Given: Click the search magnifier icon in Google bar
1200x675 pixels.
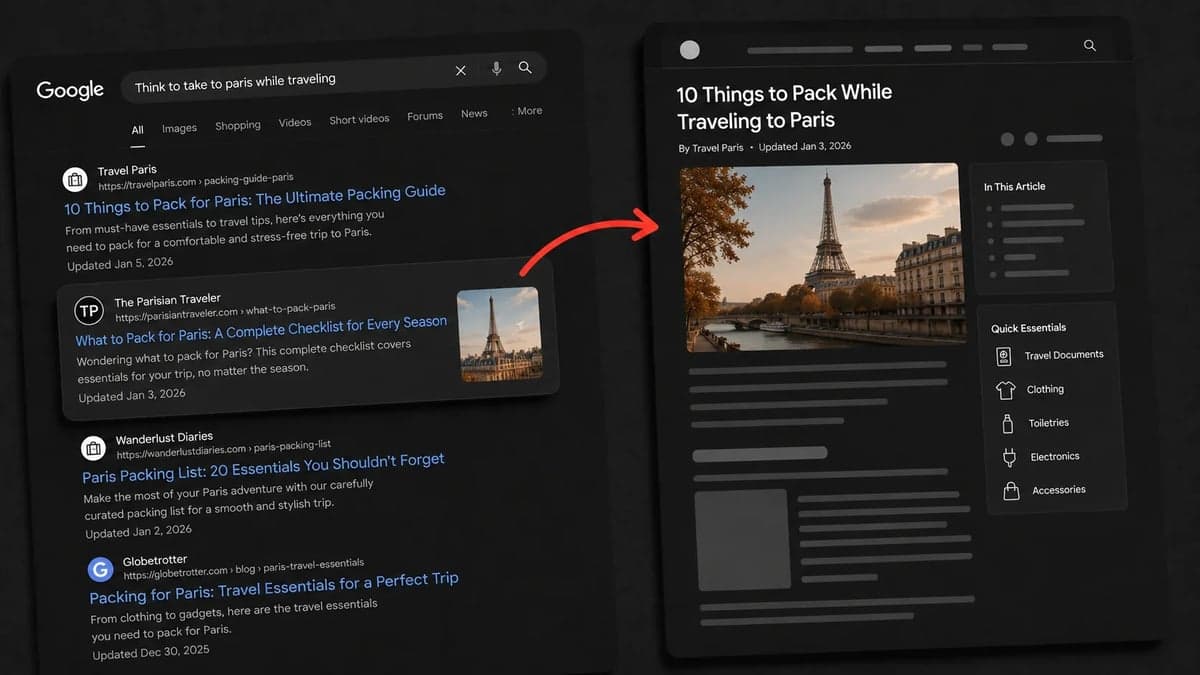Looking at the screenshot, I should 525,68.
